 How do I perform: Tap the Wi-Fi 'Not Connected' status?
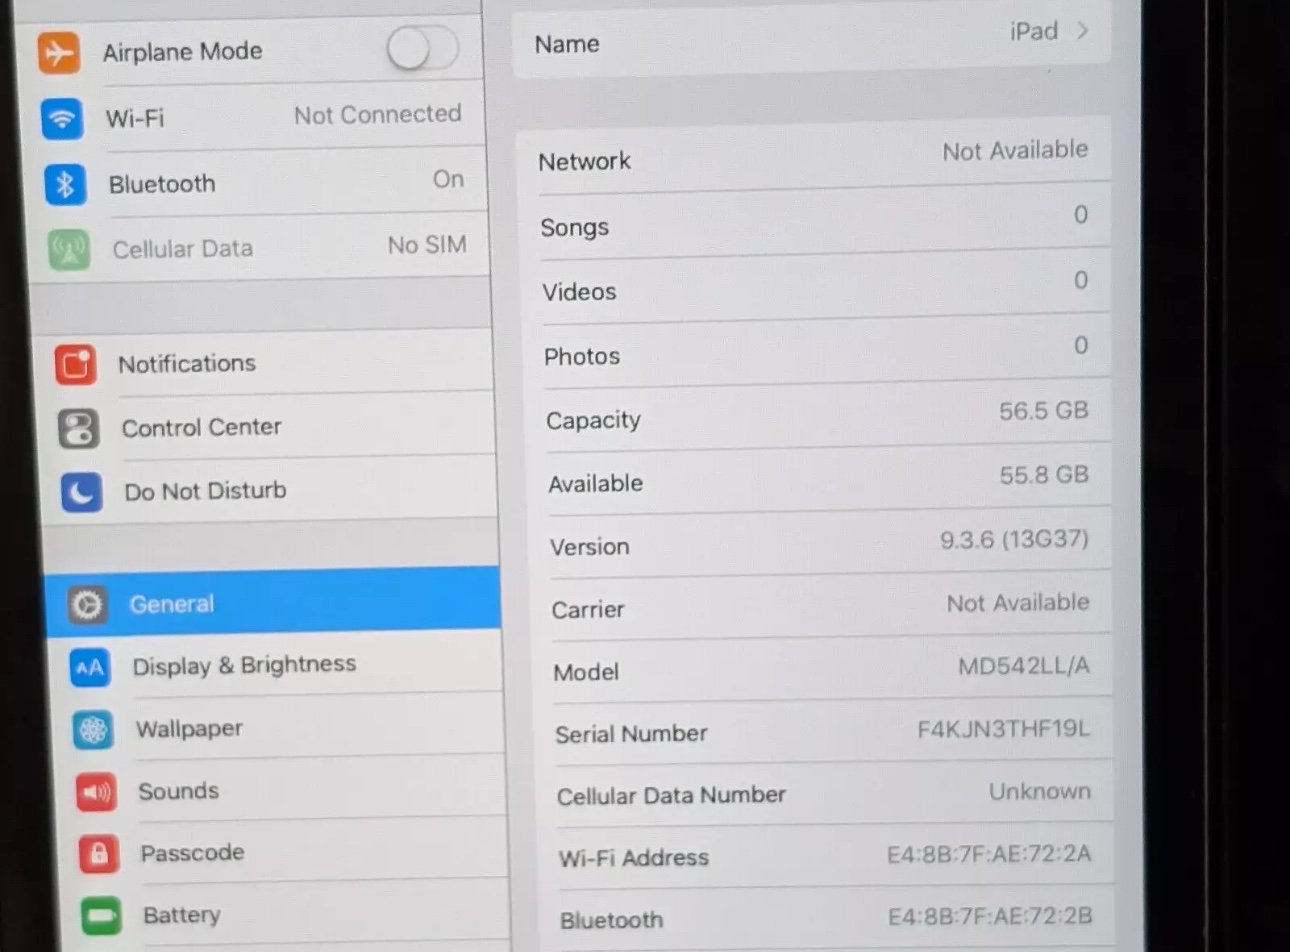(378, 115)
